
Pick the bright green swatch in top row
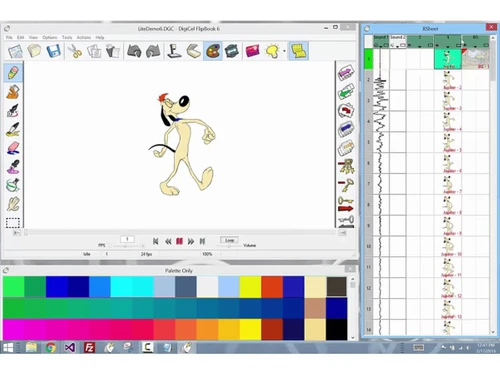[14, 286]
